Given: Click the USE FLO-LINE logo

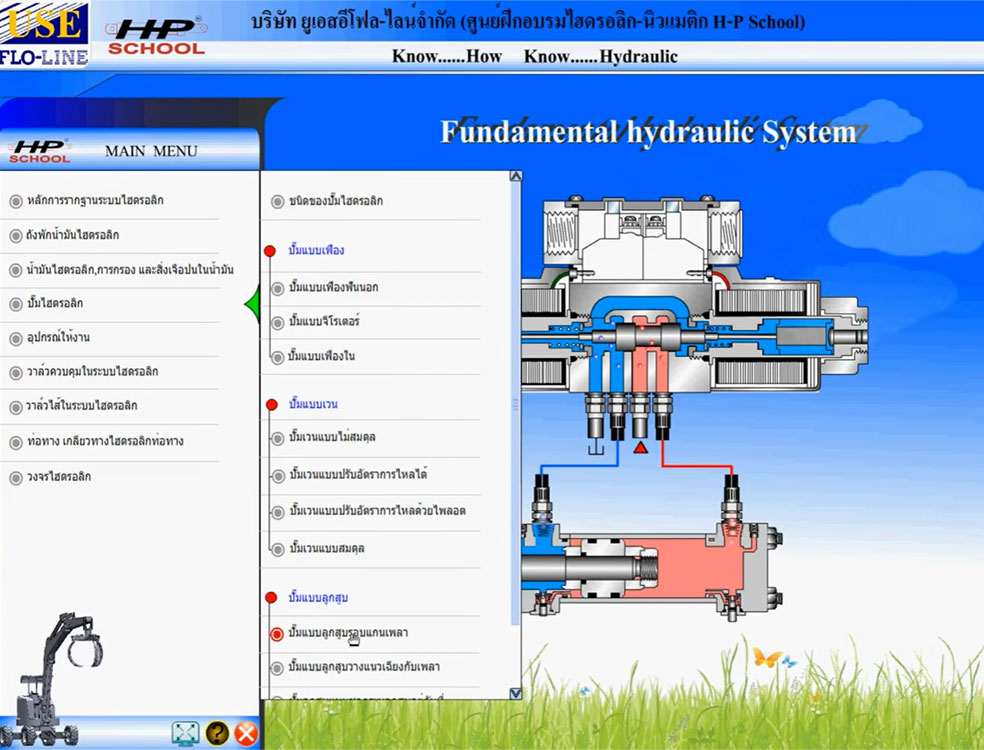Looking at the screenshot, I should click(x=44, y=34).
